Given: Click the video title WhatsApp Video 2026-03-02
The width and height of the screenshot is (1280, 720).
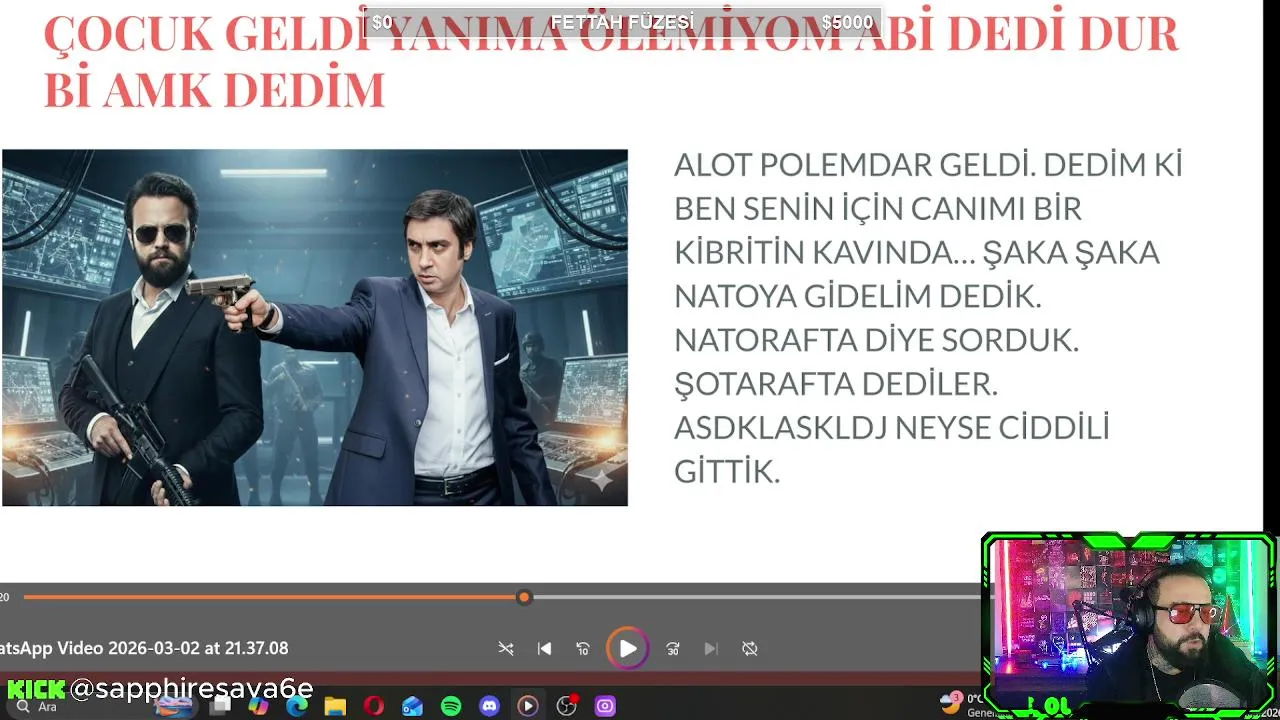Looking at the screenshot, I should coord(144,648).
